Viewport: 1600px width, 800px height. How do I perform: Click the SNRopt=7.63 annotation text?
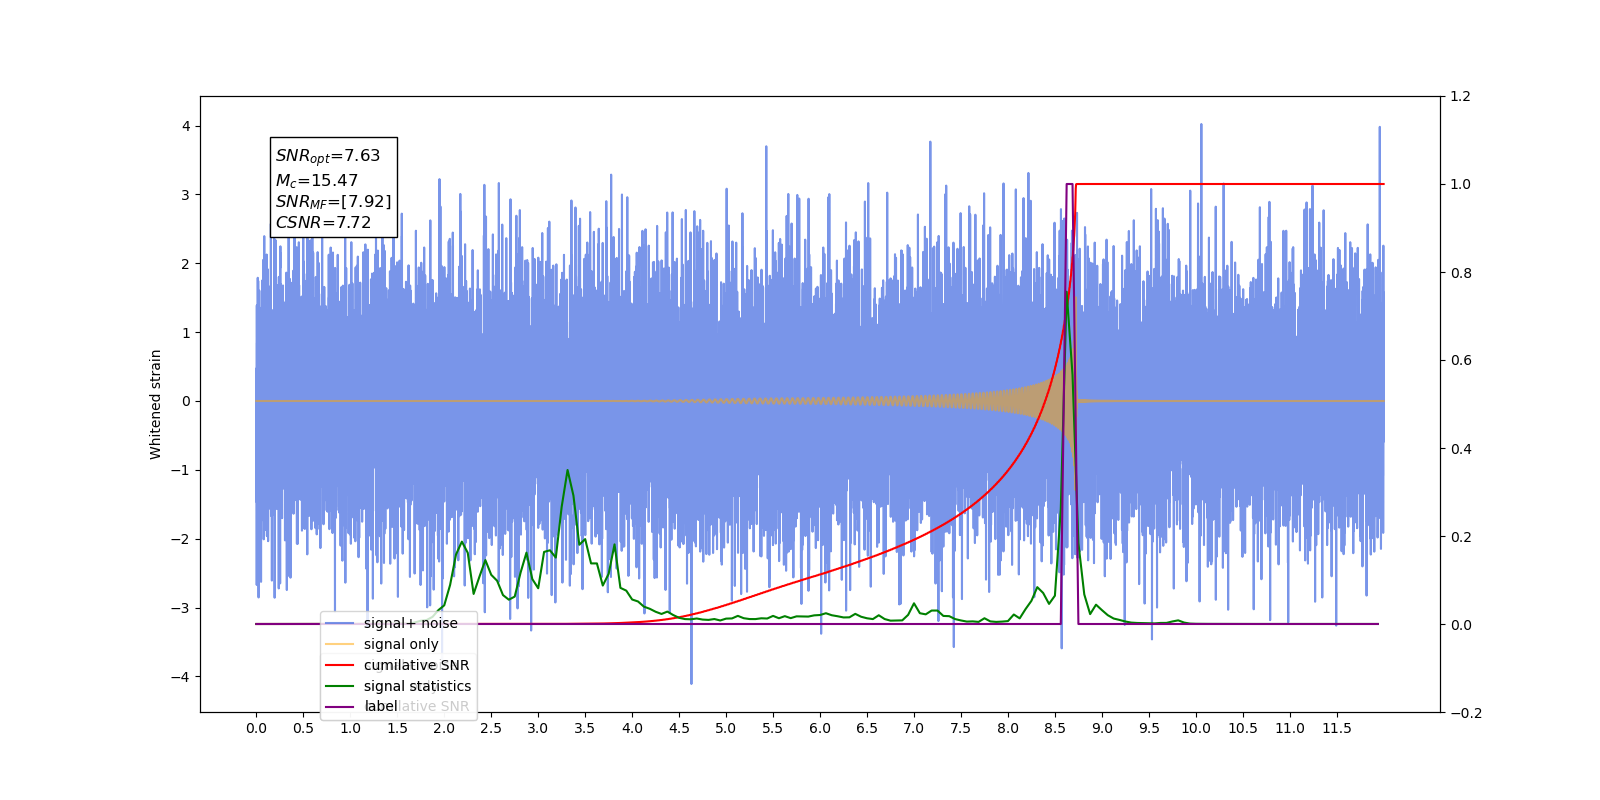(328, 156)
